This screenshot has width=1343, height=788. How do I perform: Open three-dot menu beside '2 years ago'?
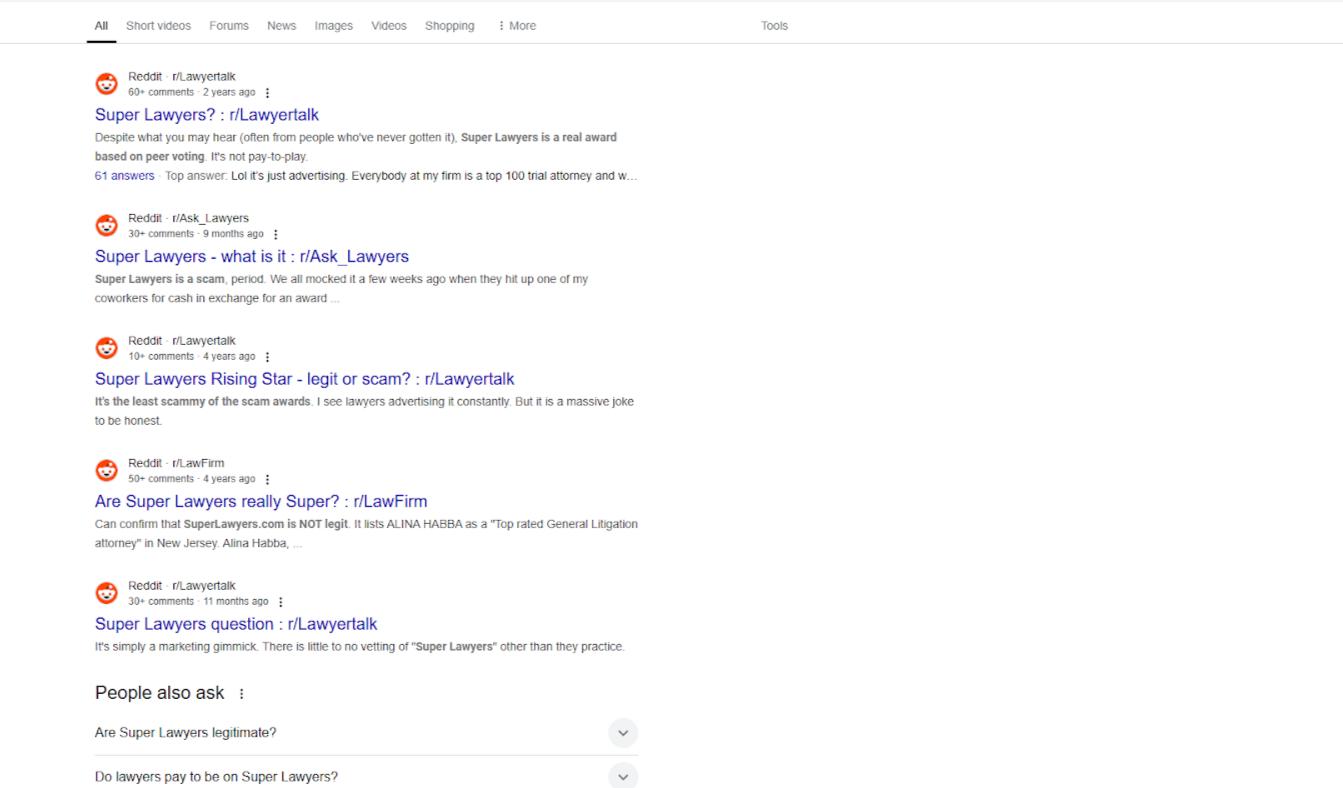[x=267, y=93]
